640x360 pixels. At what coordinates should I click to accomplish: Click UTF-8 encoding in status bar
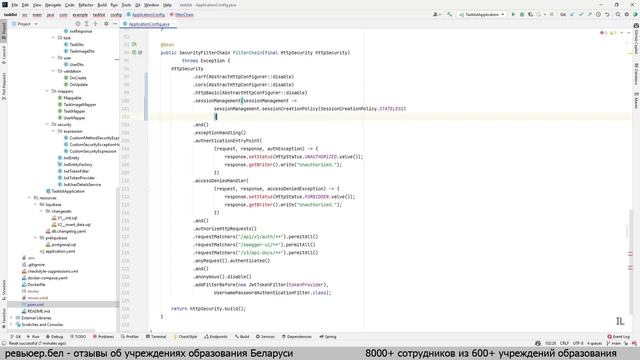click(578, 343)
